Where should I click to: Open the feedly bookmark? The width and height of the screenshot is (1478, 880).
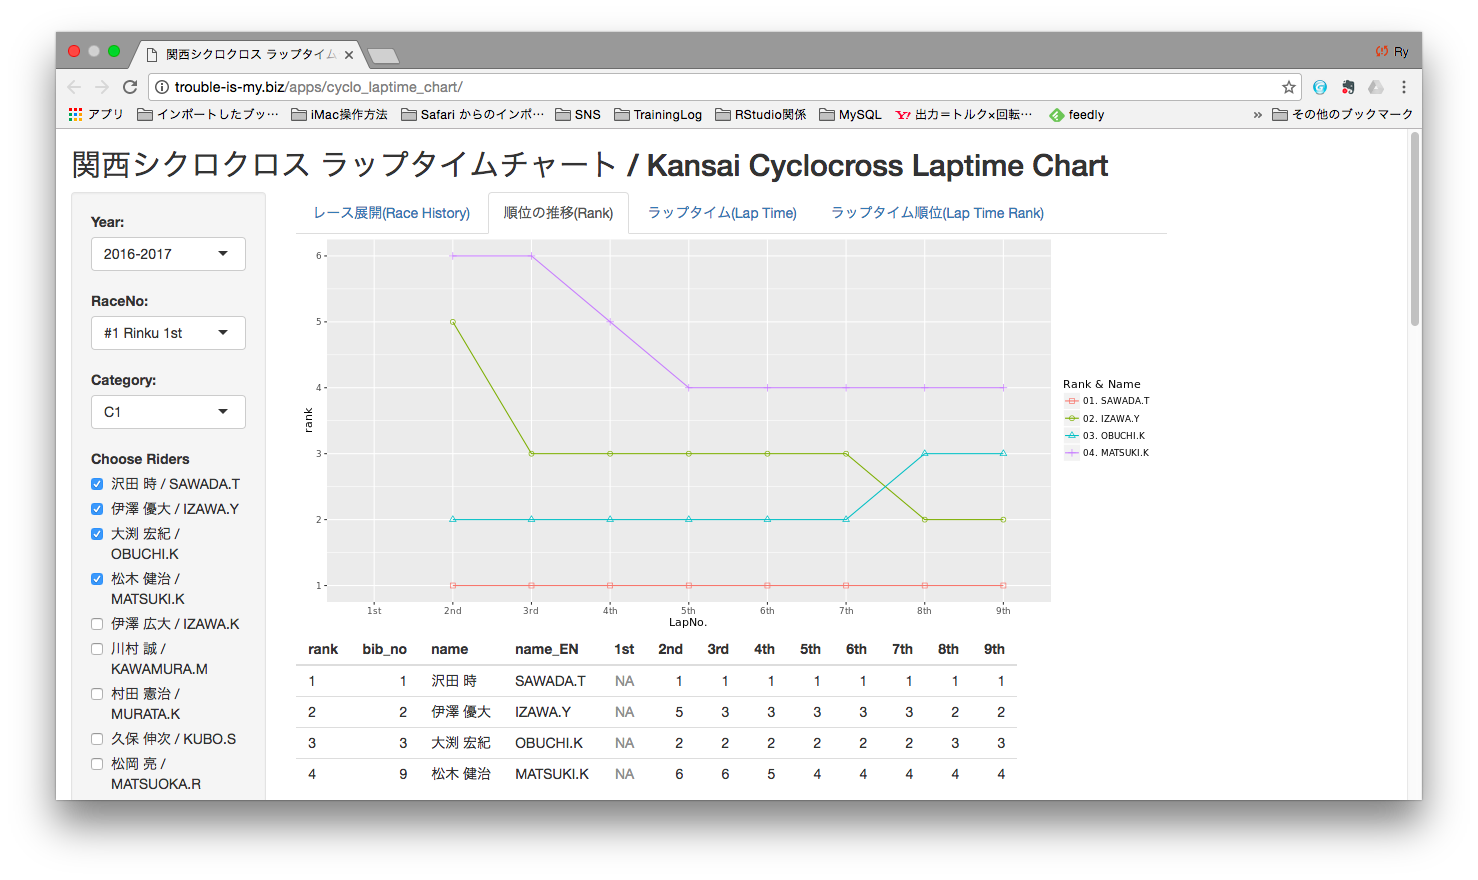click(1077, 115)
